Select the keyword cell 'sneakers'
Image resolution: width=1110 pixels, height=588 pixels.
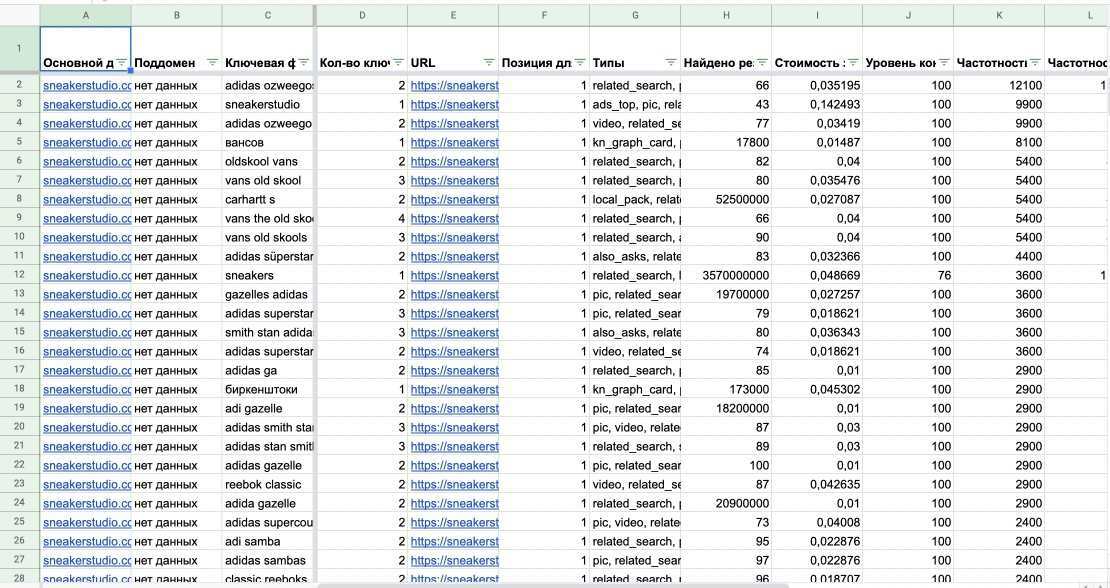(268, 275)
